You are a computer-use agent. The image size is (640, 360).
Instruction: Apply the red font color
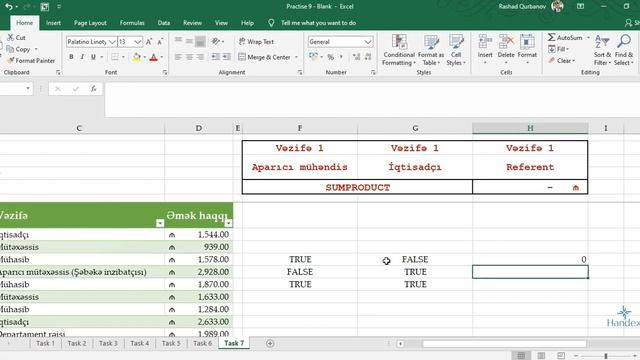click(x=153, y=57)
